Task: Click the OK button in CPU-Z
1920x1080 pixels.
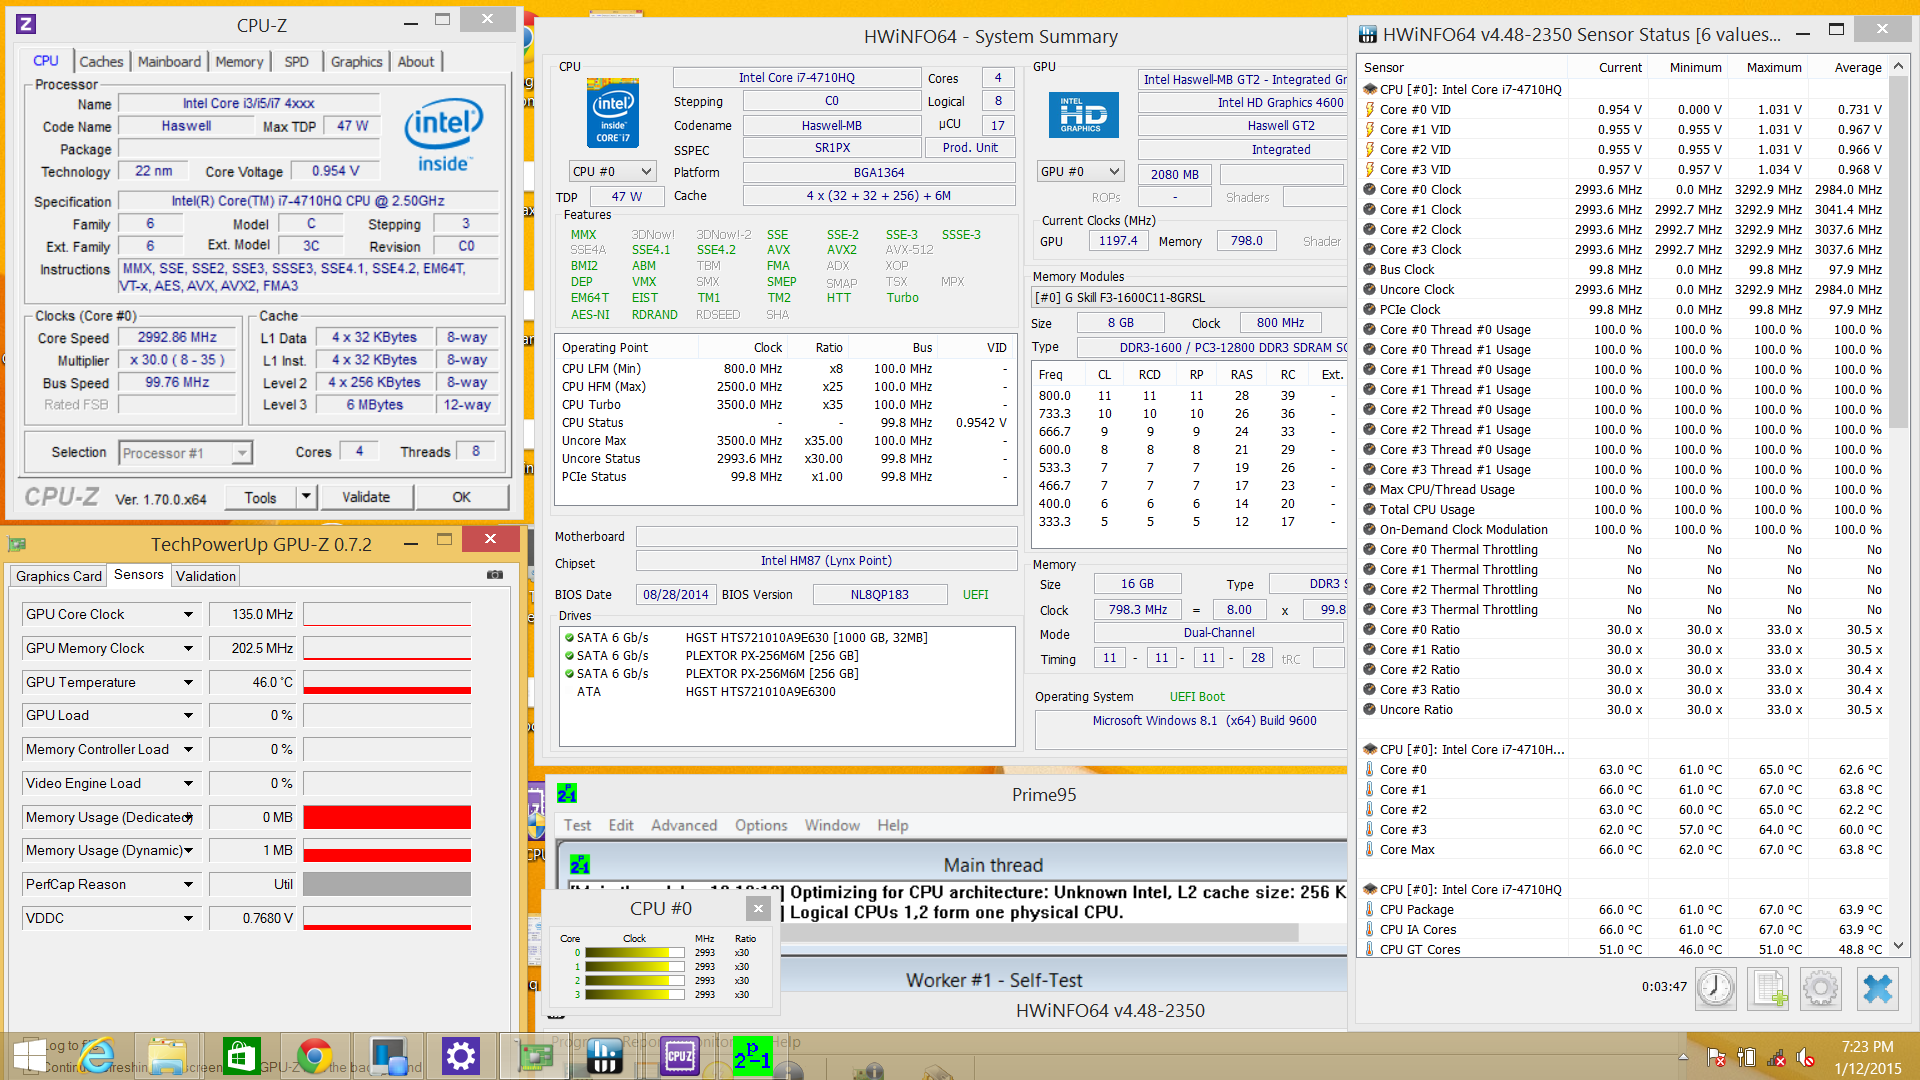Action: [x=461, y=497]
